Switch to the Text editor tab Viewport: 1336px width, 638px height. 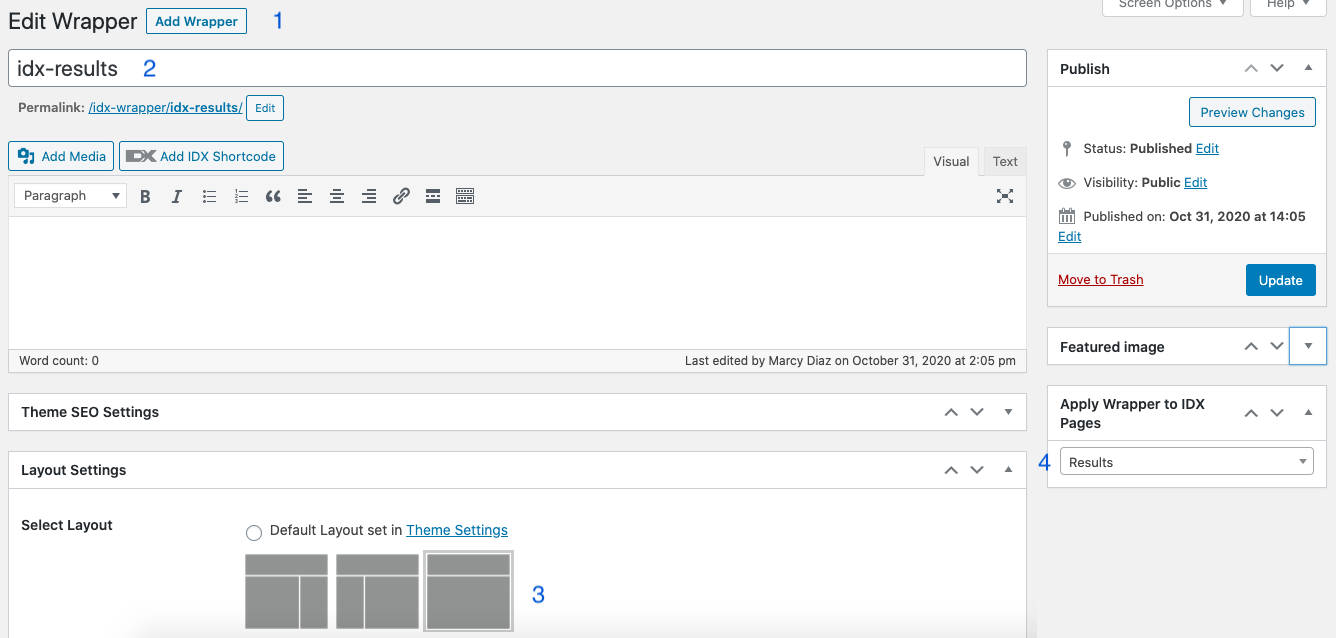coord(1005,161)
